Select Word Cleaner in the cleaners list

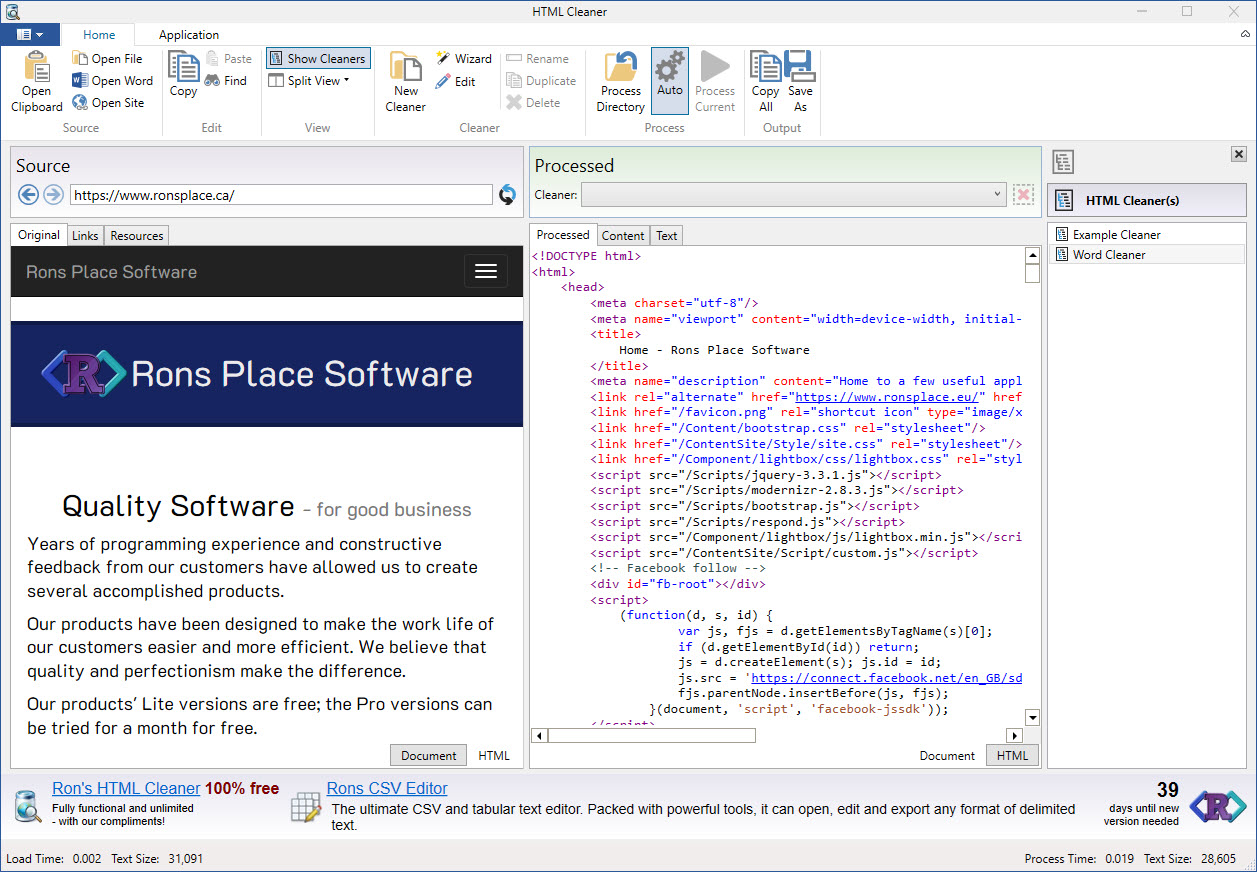click(x=1109, y=255)
